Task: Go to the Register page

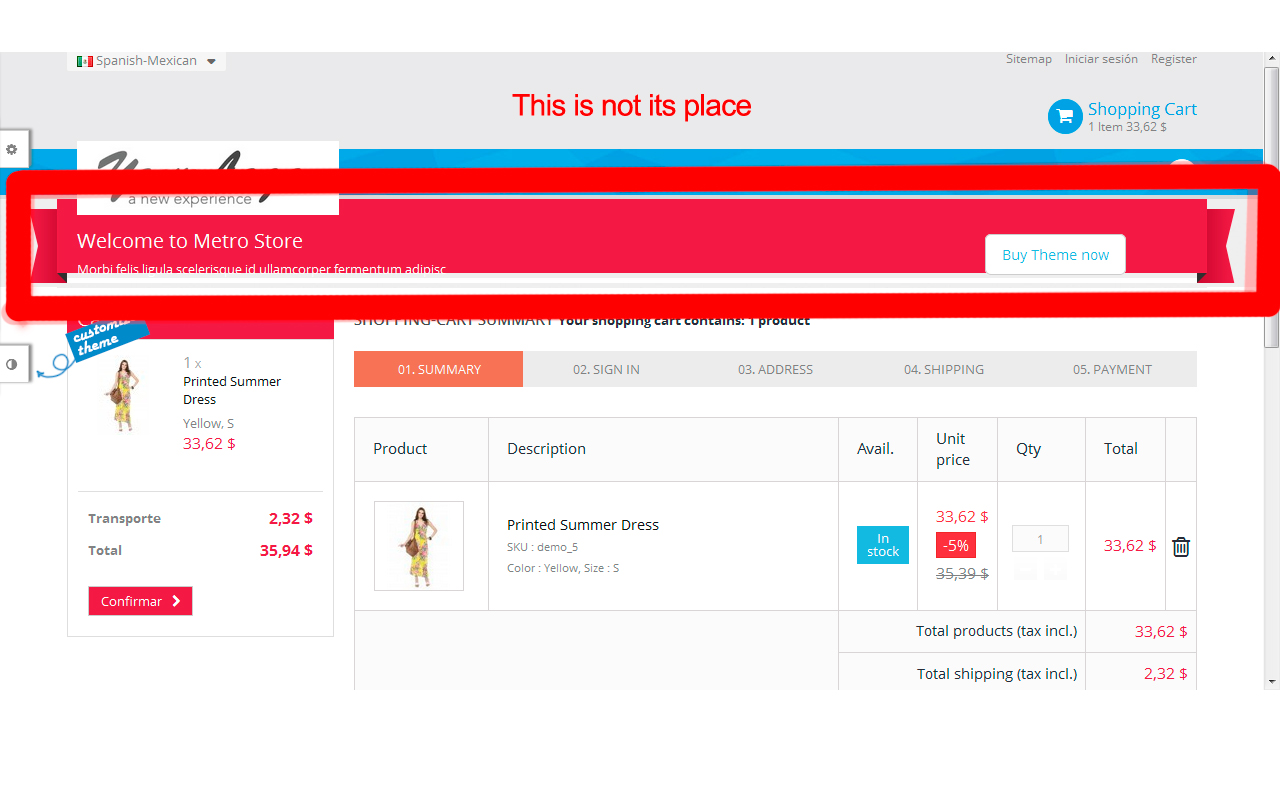Action: pos(1174,59)
